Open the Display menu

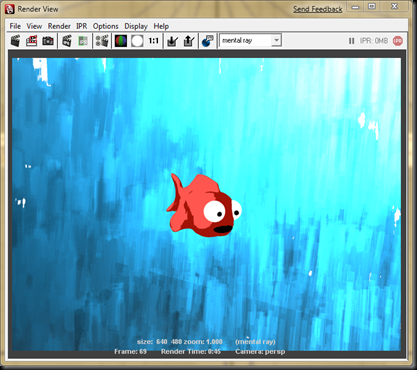136,26
